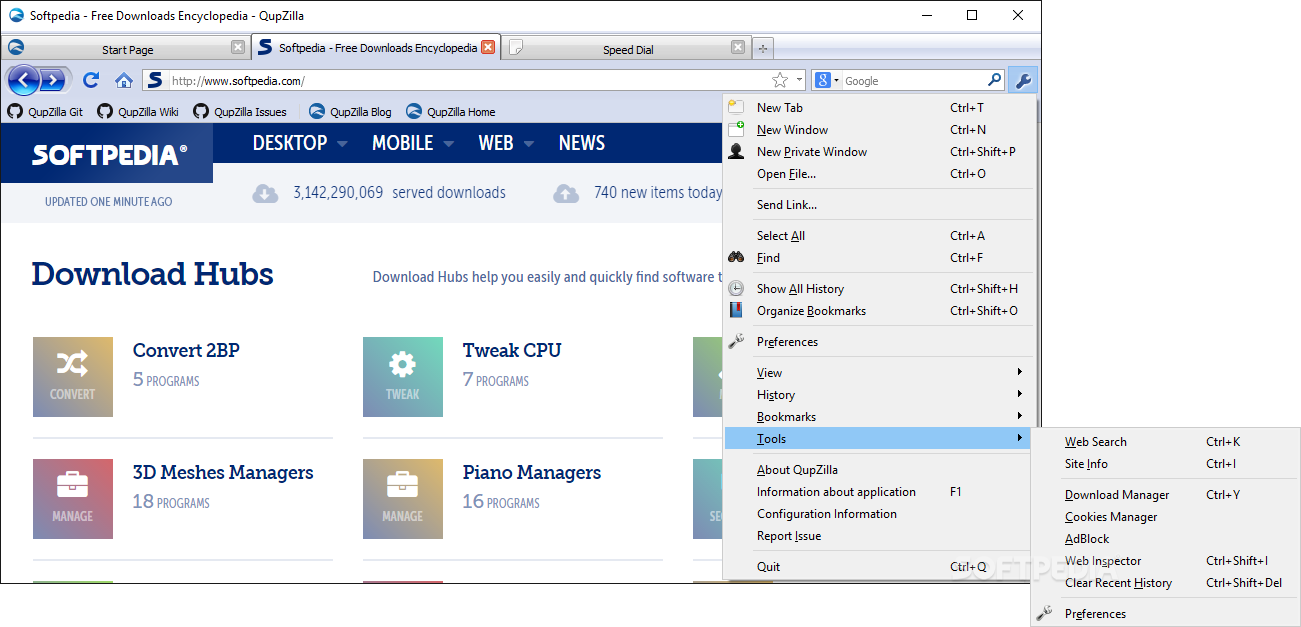Select Clear Recent History
1301x627 pixels.
pyautogui.click(x=1165, y=583)
